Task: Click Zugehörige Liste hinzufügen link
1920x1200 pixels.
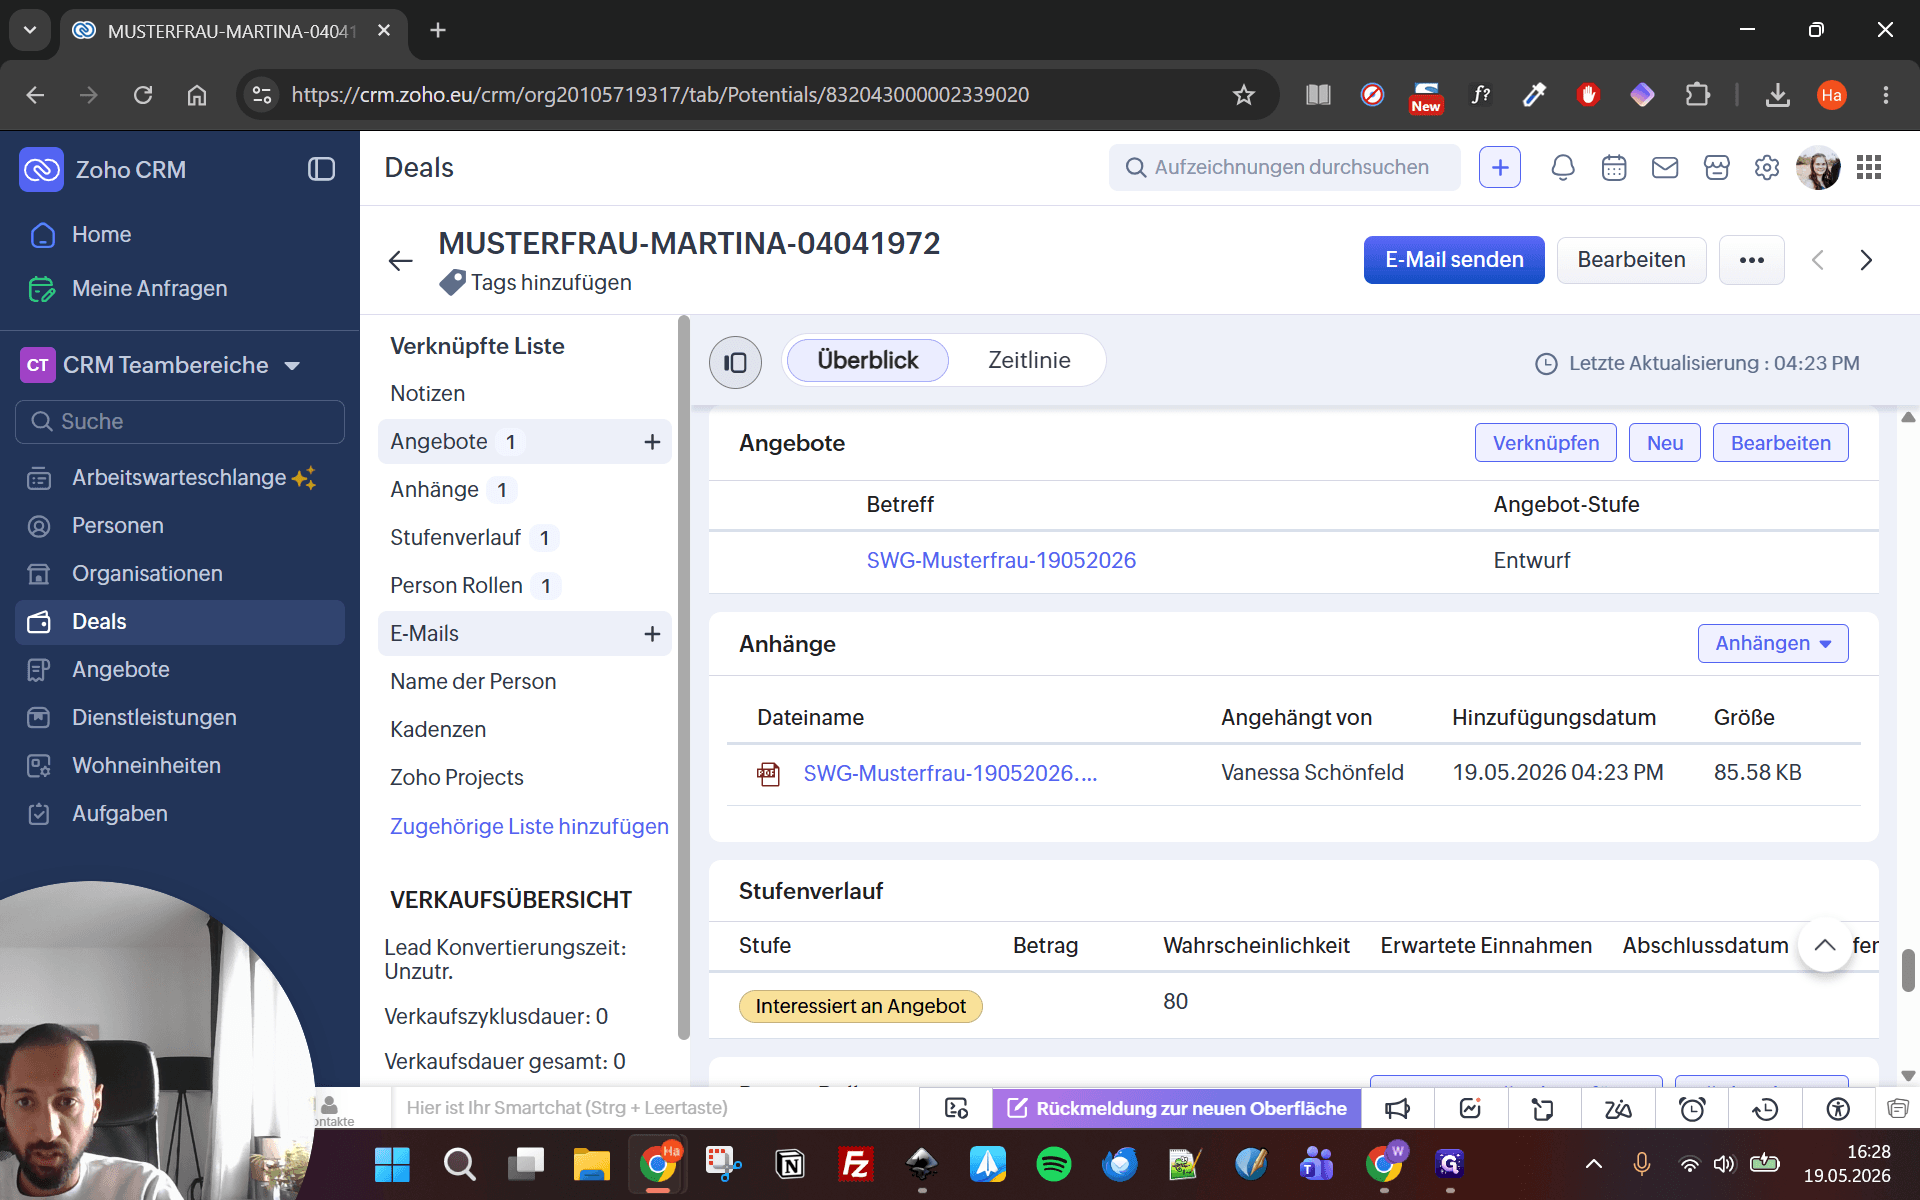Action: click(529, 827)
